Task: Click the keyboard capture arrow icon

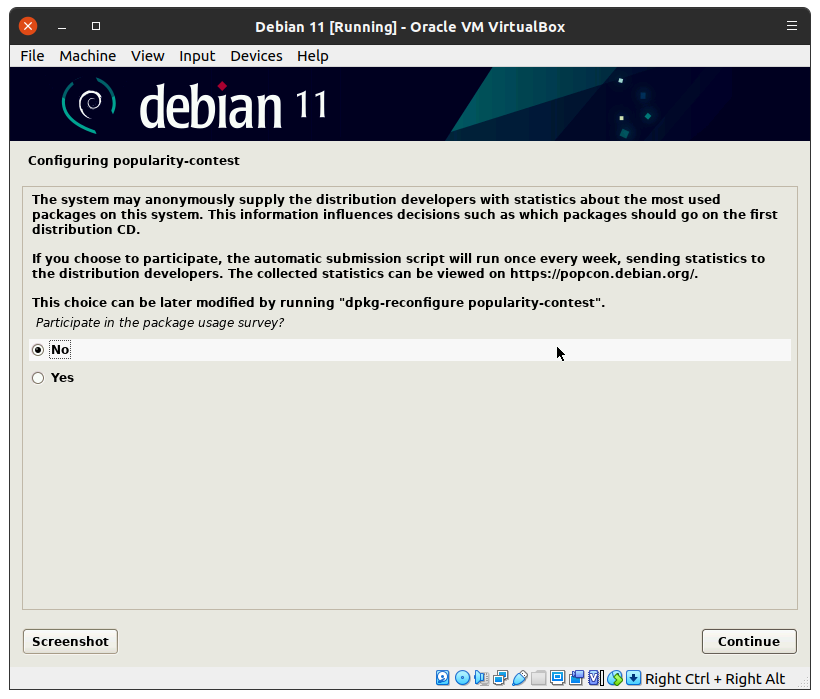Action: pyautogui.click(x=634, y=678)
